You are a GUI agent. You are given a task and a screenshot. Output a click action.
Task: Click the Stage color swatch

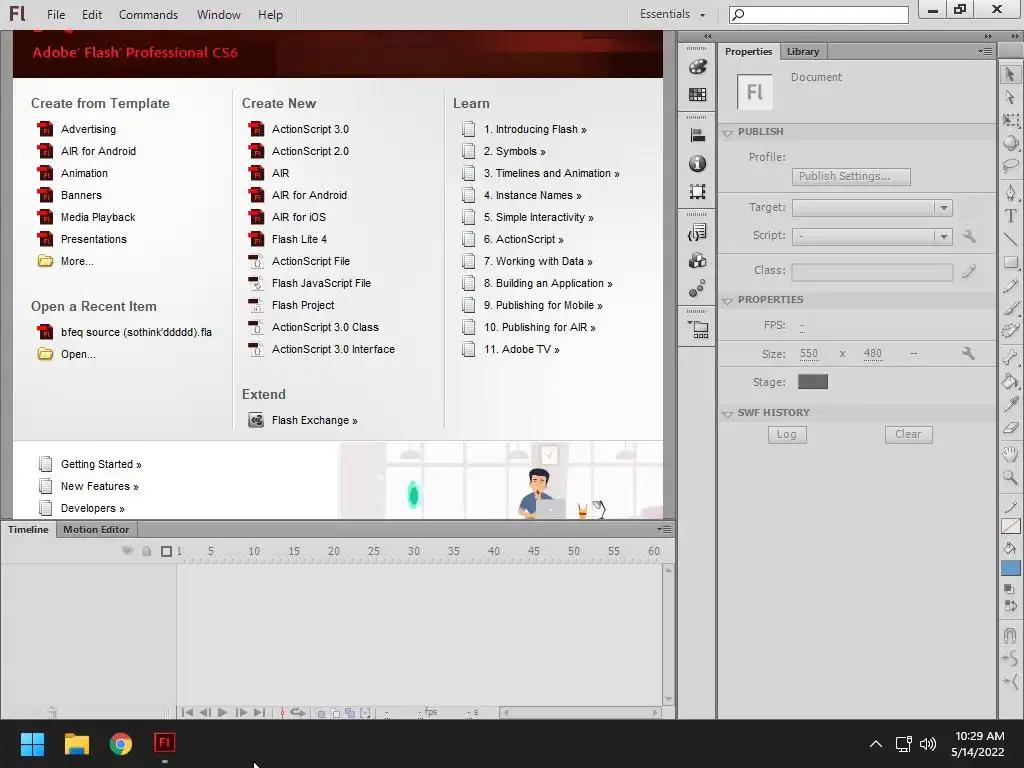click(x=812, y=381)
